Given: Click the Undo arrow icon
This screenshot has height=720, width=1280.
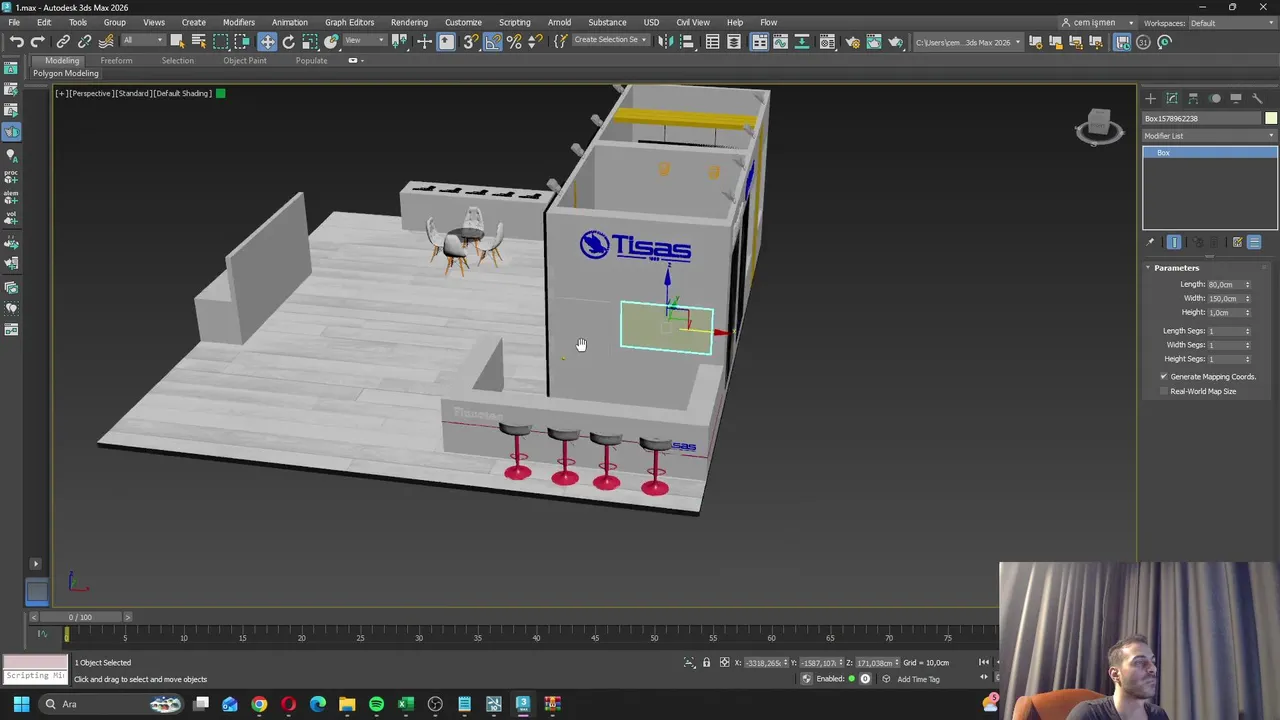Looking at the screenshot, I should click(16, 41).
